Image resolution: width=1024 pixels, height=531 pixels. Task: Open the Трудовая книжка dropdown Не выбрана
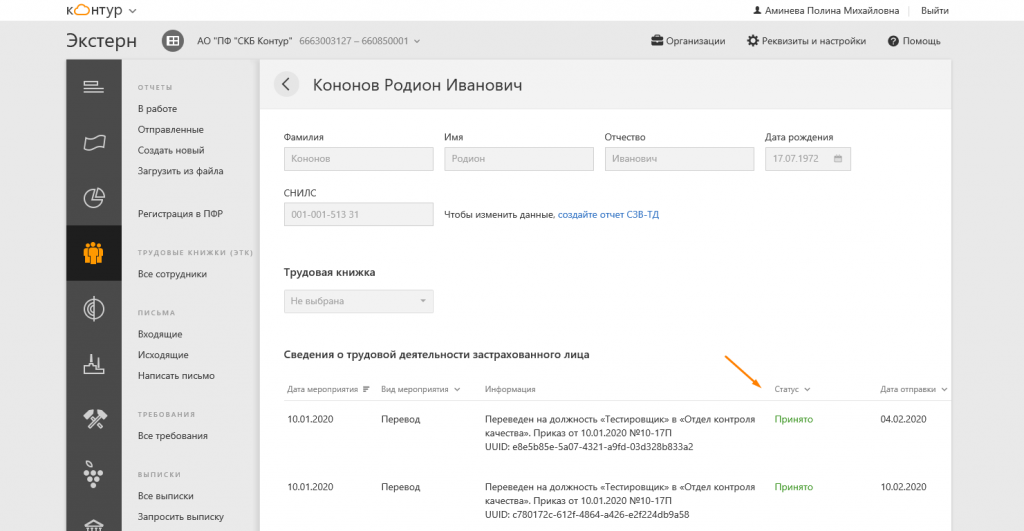tap(359, 301)
